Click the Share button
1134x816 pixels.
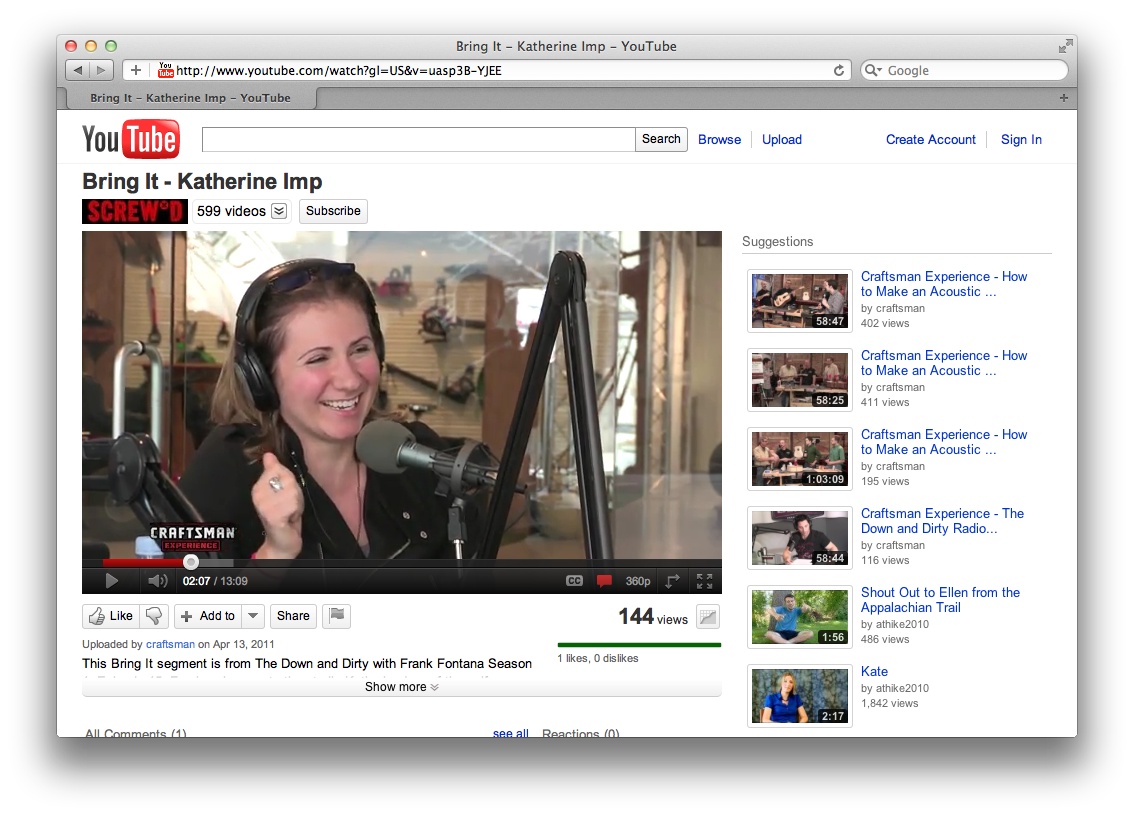293,616
